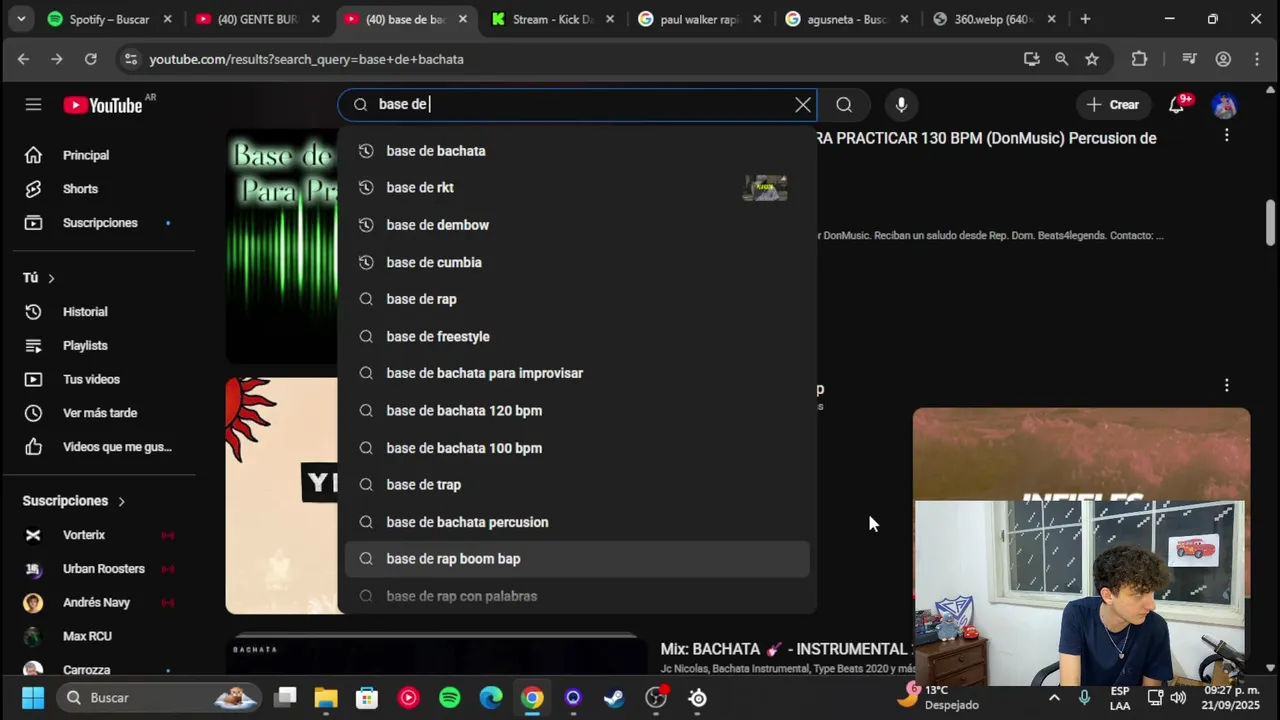The height and width of the screenshot is (720, 1280).
Task: Select suggestion base de bachata
Action: tap(577, 151)
